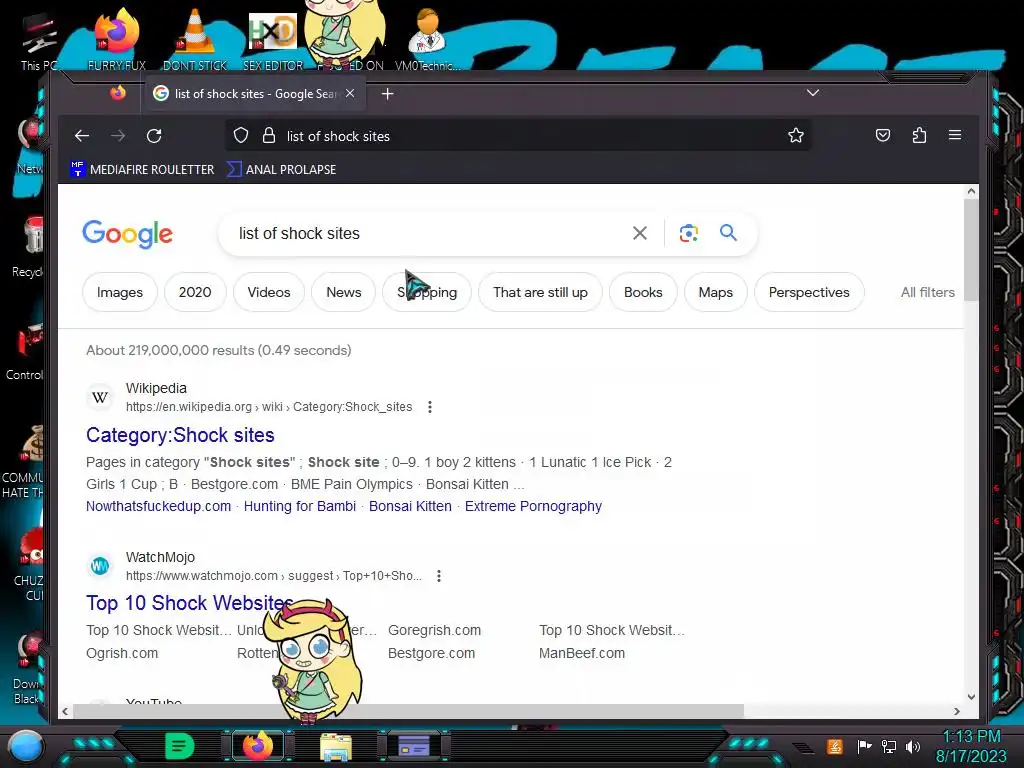Select the Maps filter chip
1024x768 pixels.
click(716, 293)
